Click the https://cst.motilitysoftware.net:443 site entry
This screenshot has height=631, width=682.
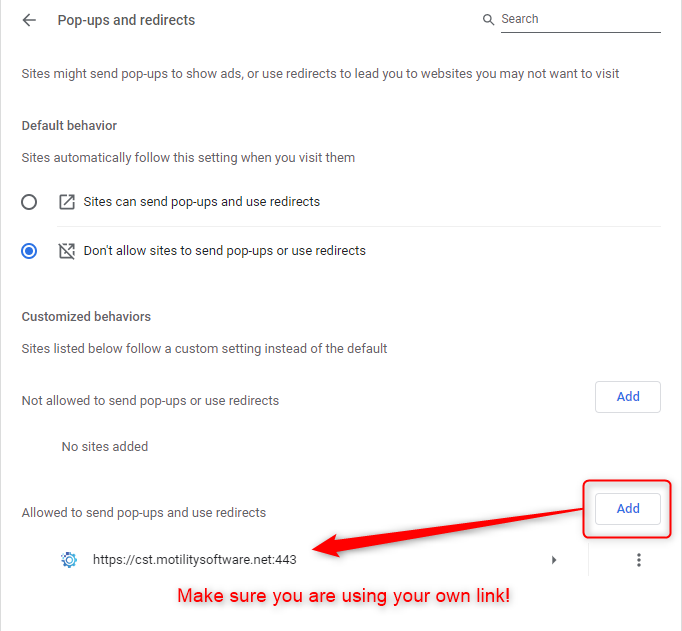click(195, 560)
